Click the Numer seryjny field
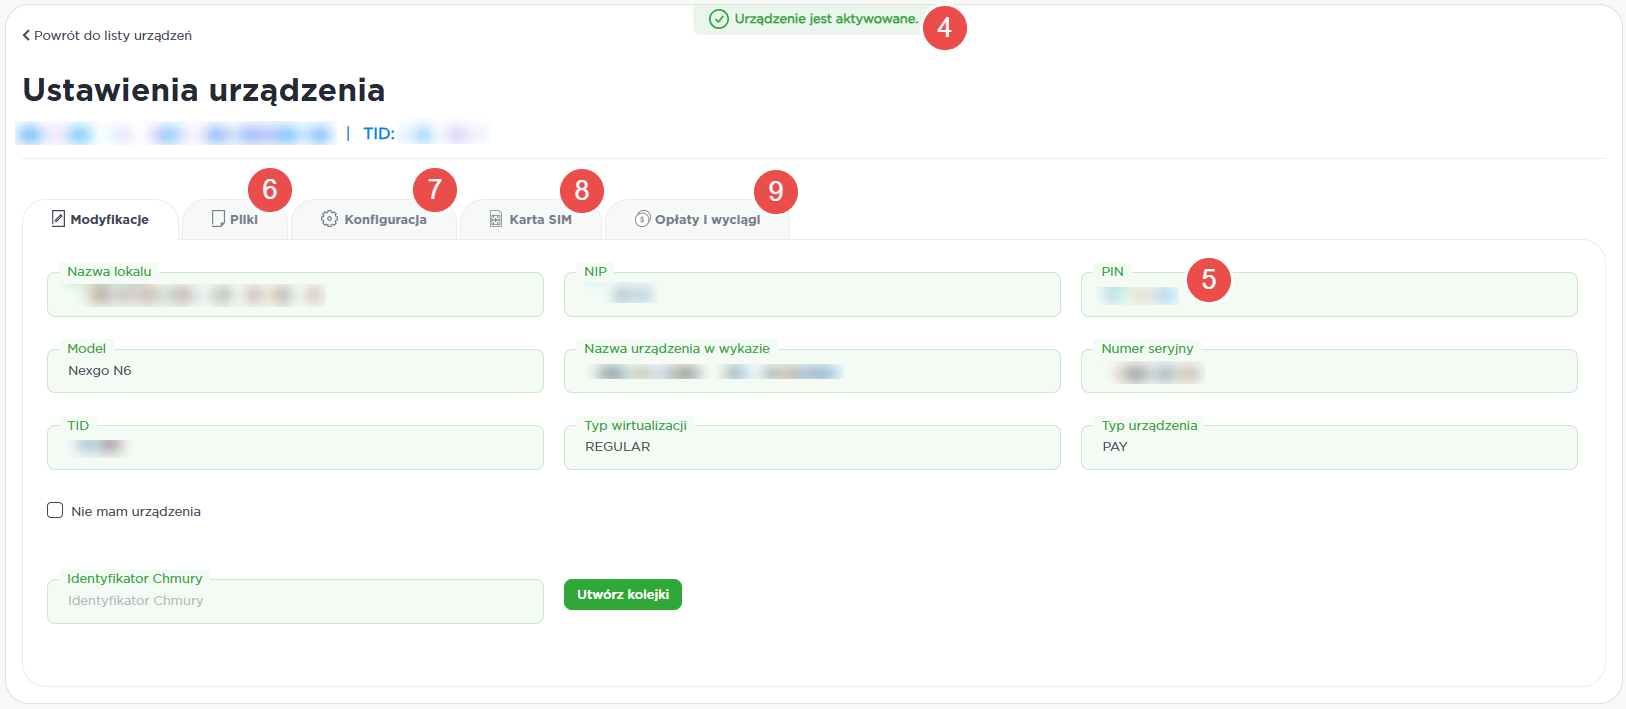1626x709 pixels. tap(1328, 372)
